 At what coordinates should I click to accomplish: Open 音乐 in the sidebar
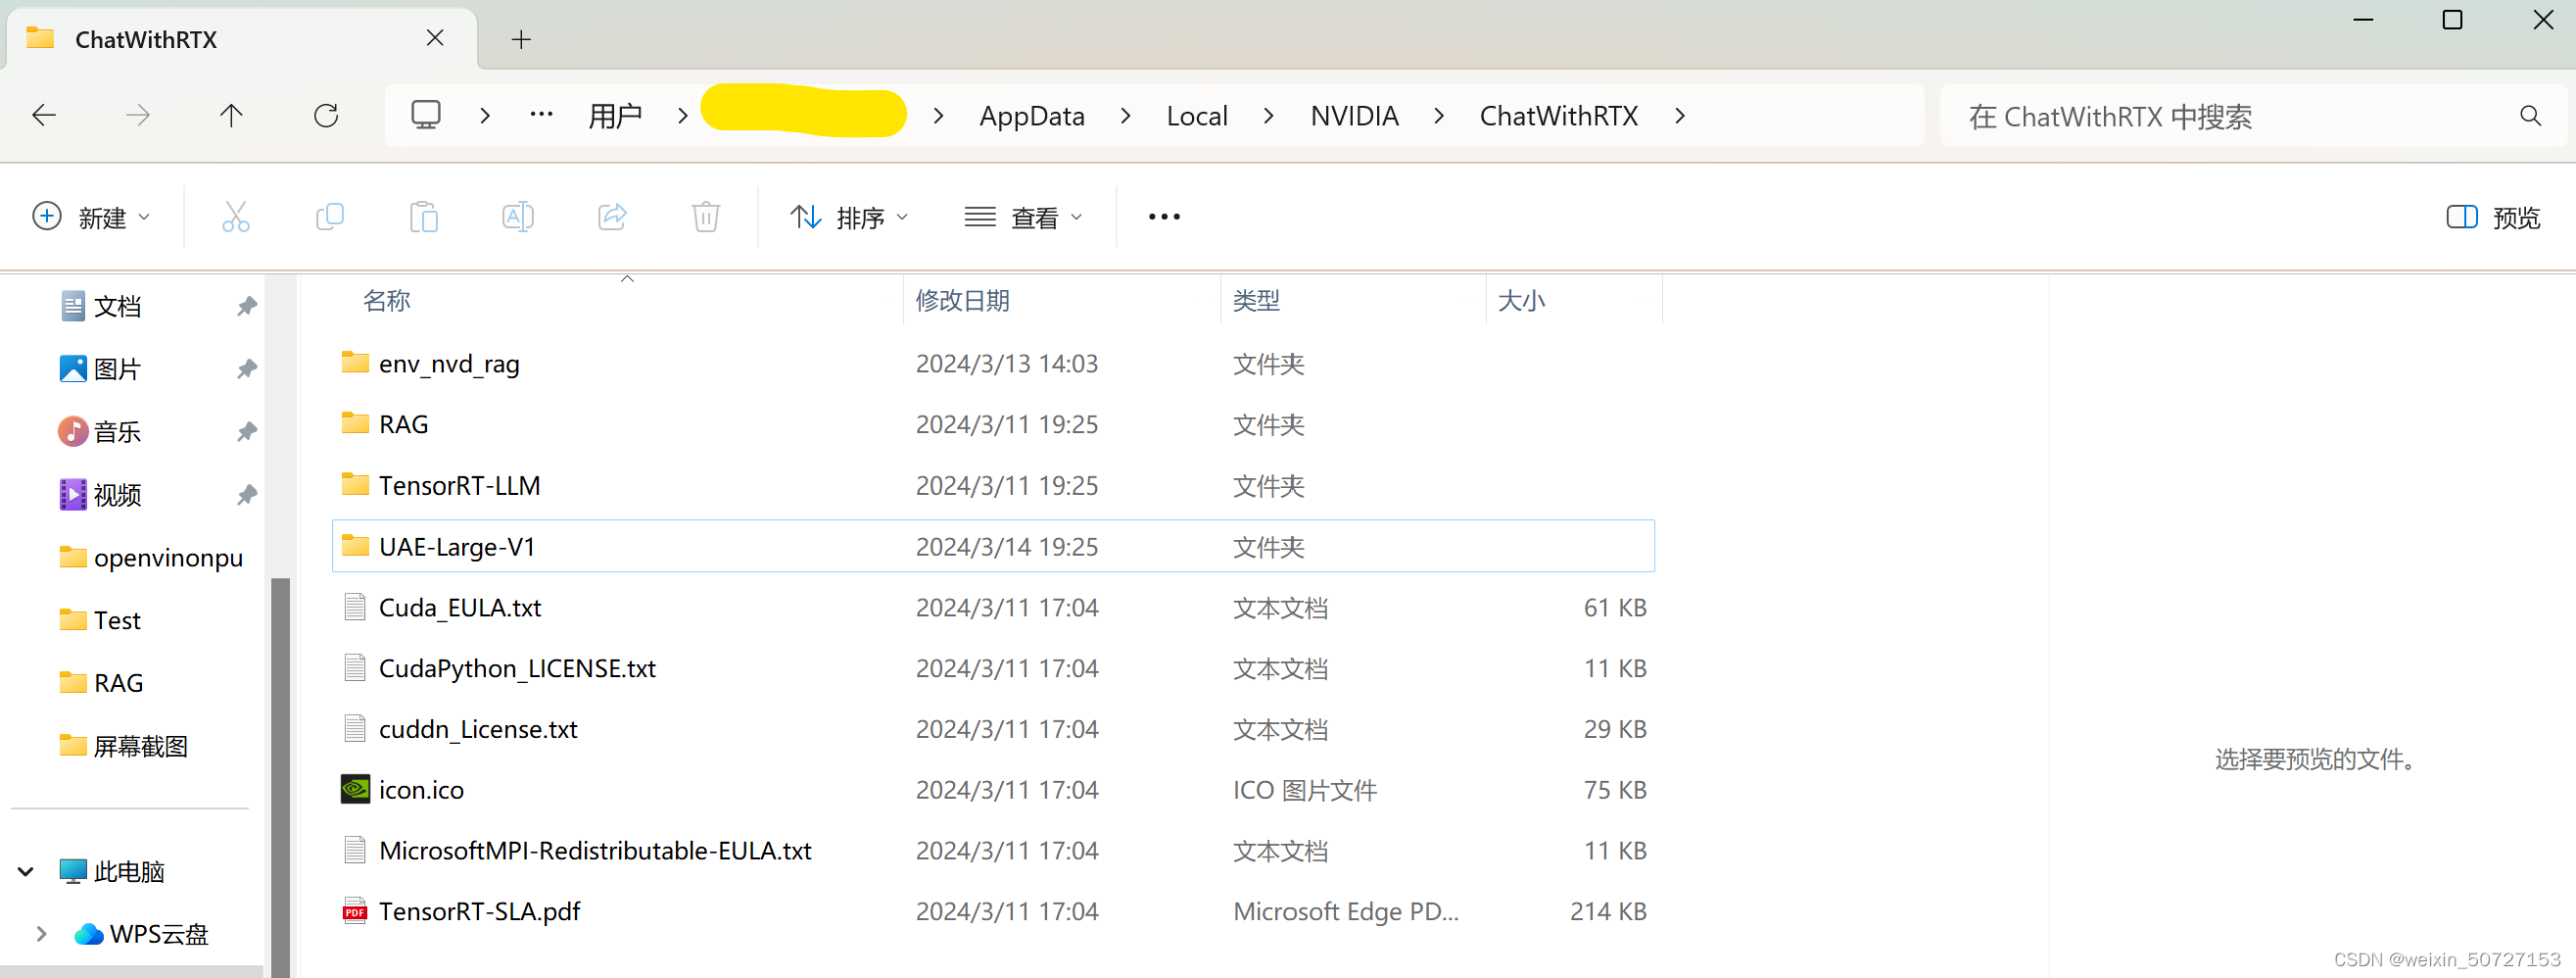click(117, 432)
